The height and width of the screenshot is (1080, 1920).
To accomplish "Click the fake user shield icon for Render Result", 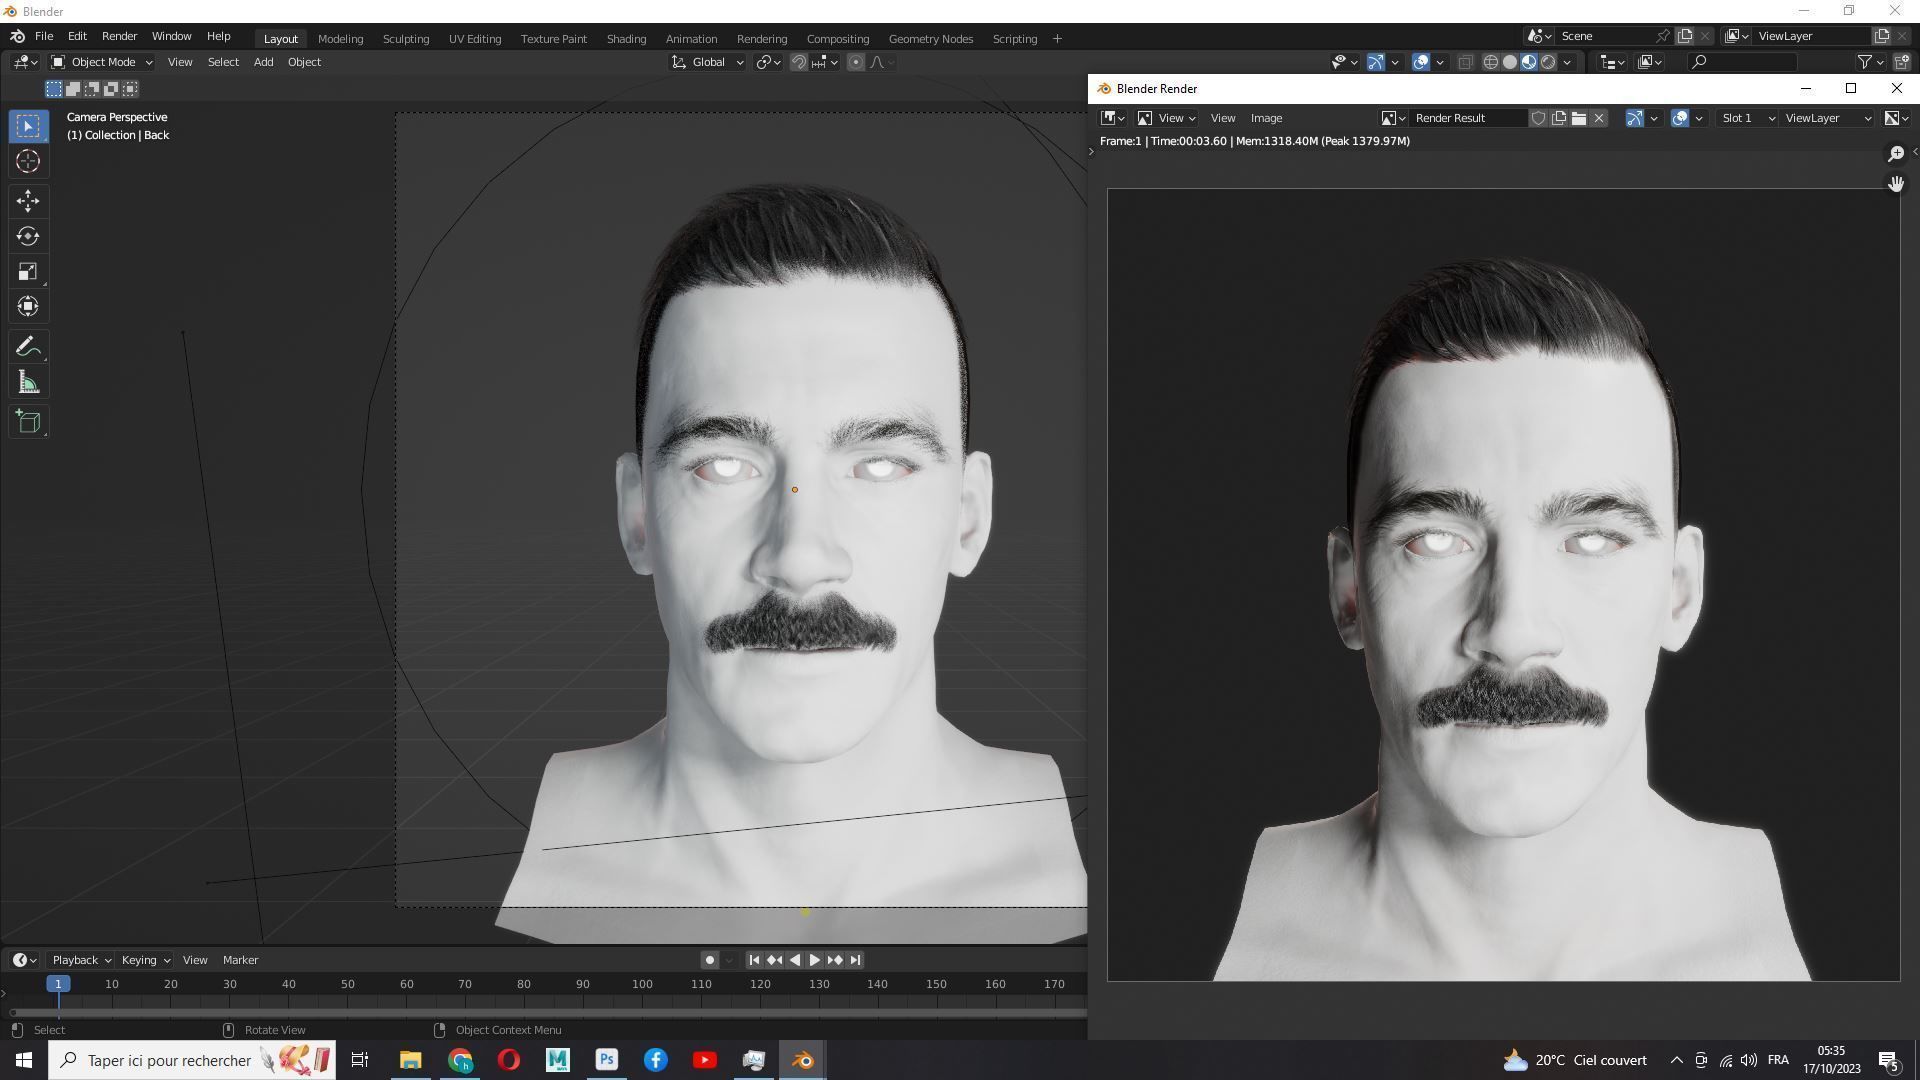I will coord(1539,118).
